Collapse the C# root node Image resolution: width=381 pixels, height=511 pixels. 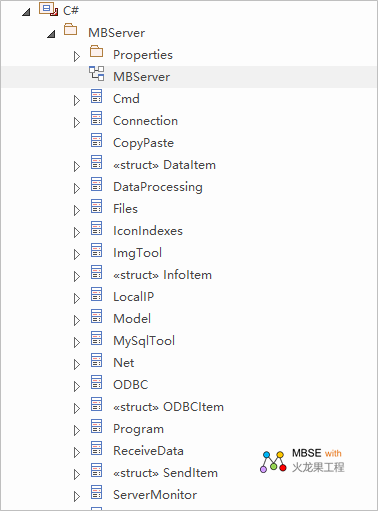tap(26, 12)
